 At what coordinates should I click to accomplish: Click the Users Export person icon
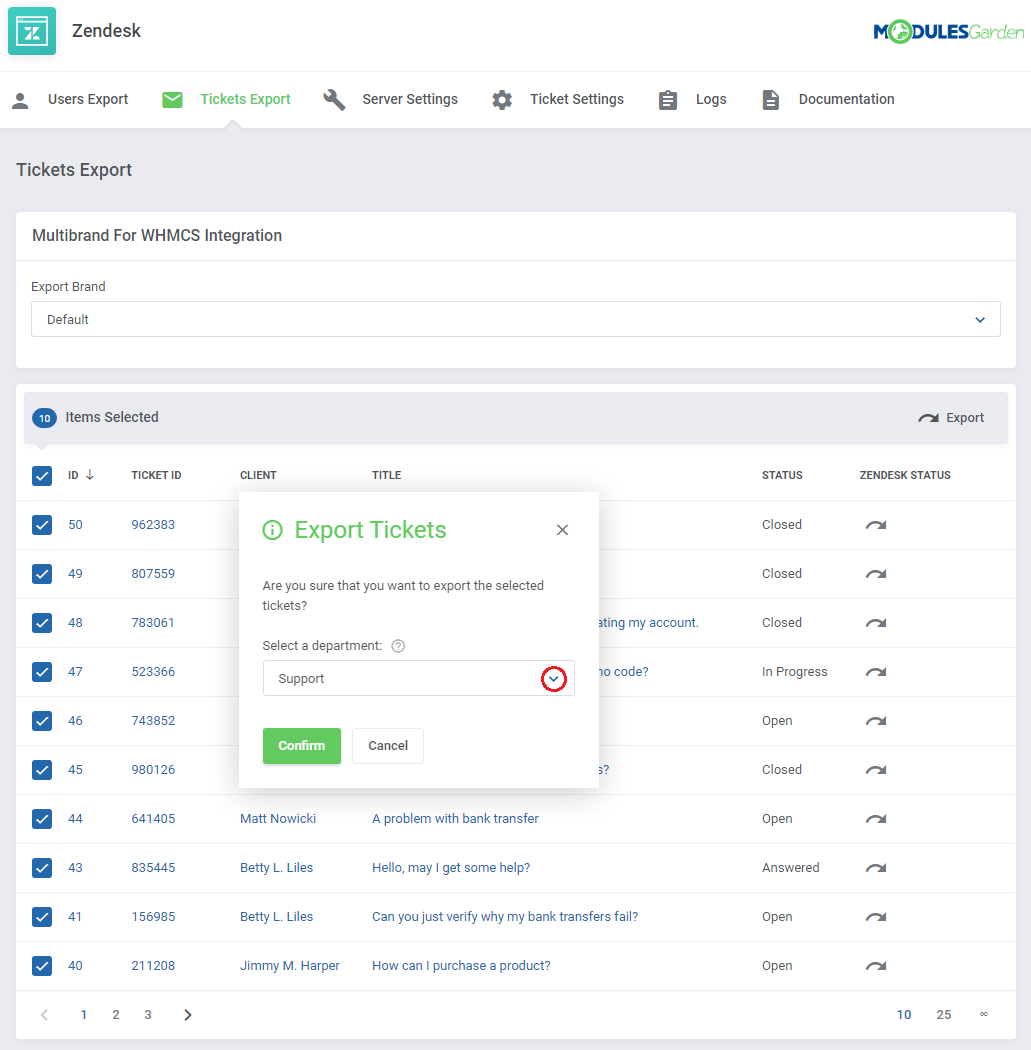[x=20, y=100]
